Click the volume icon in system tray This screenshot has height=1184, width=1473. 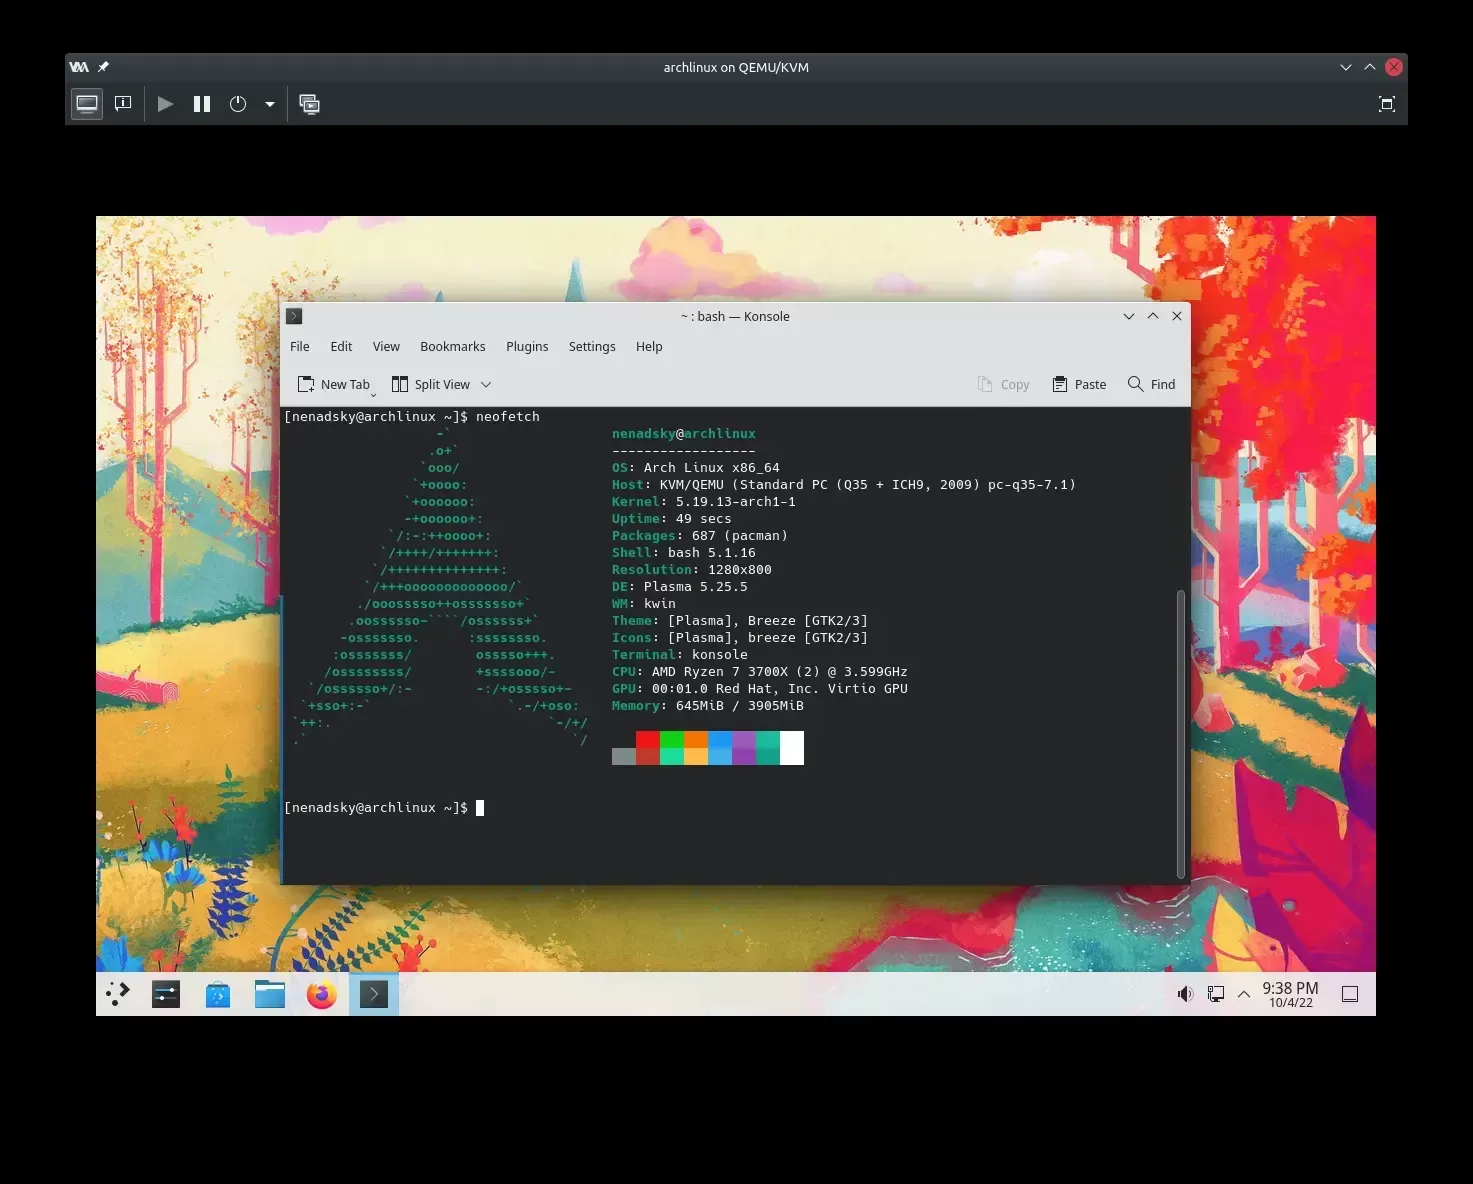(1185, 994)
